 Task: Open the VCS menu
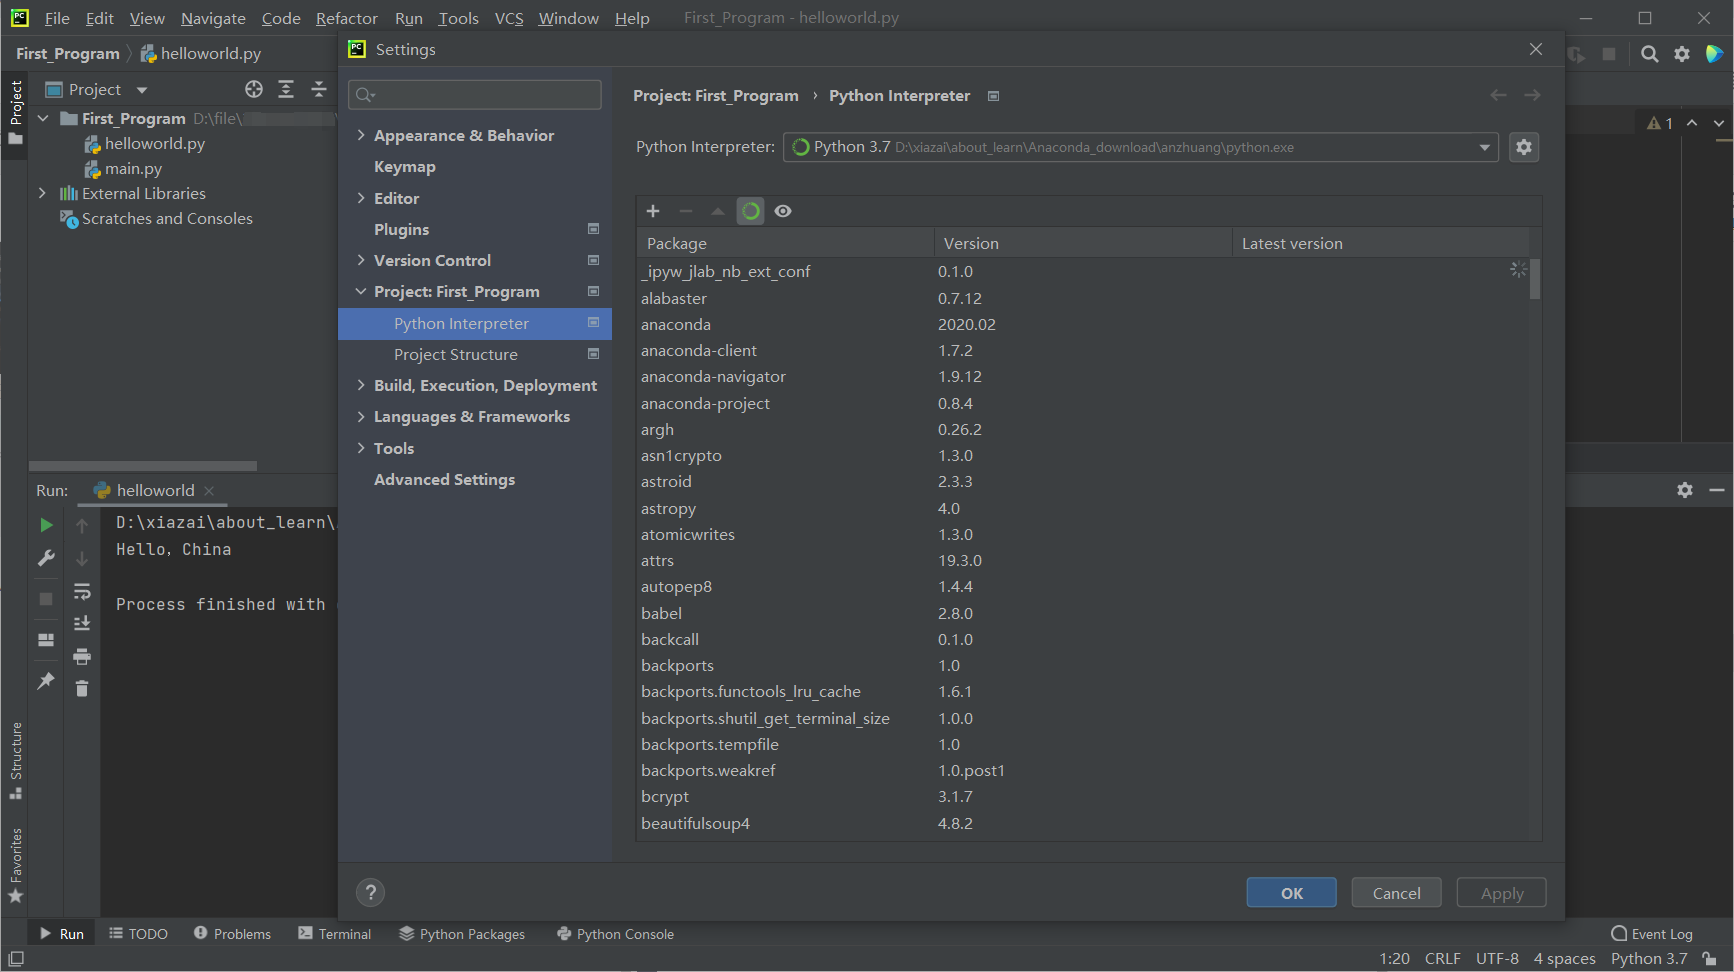[509, 18]
